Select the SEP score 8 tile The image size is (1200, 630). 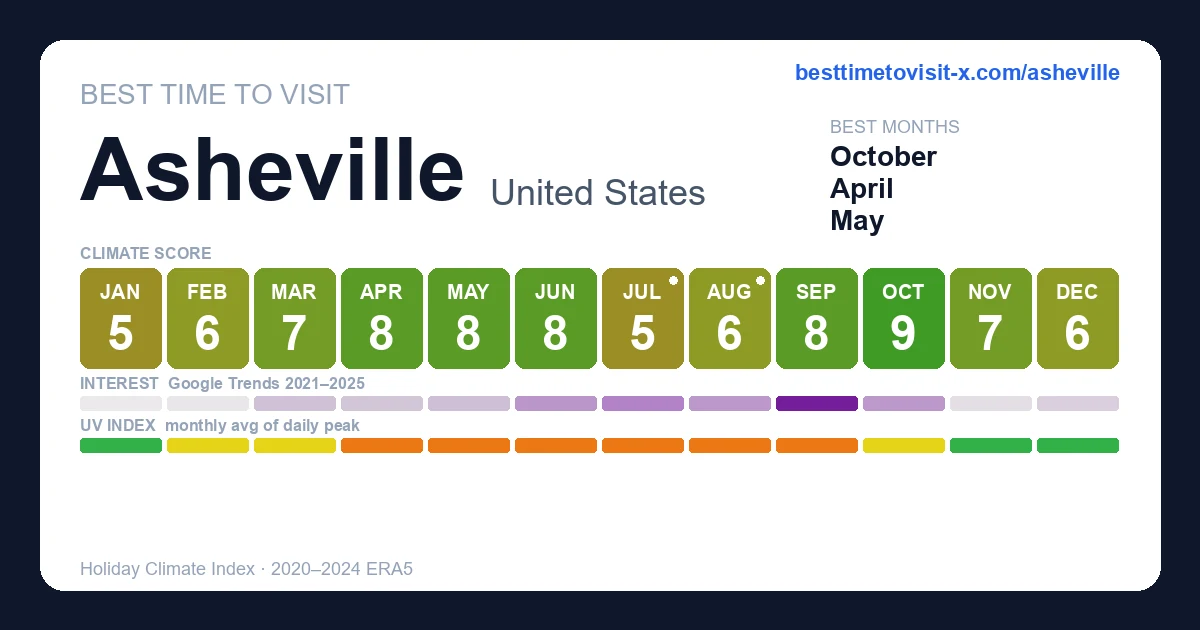[817, 318]
